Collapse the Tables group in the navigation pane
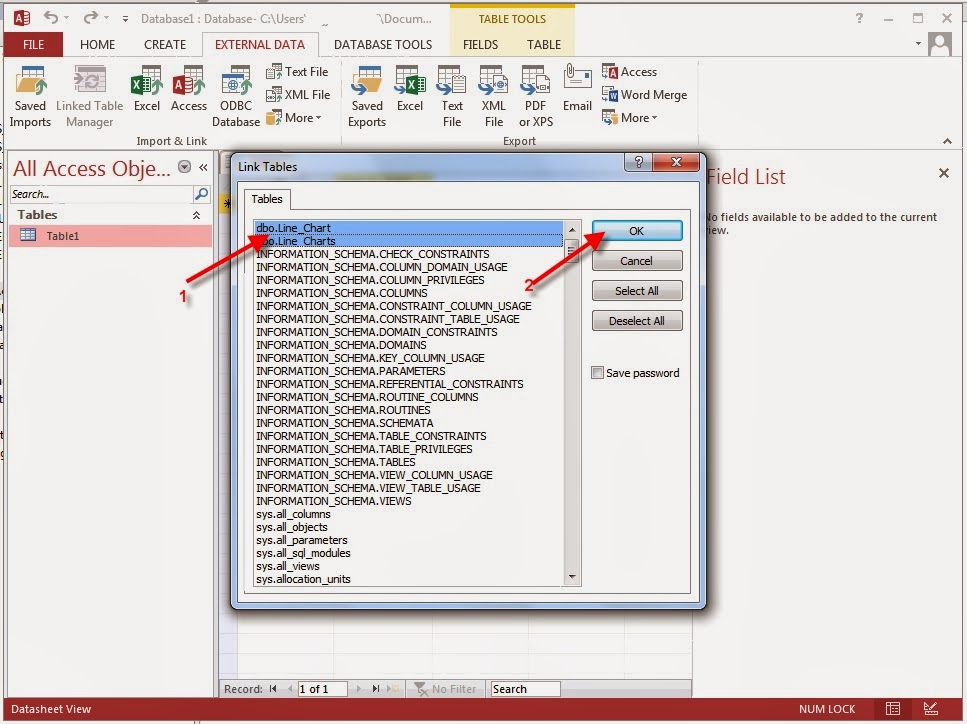 pyautogui.click(x=198, y=214)
